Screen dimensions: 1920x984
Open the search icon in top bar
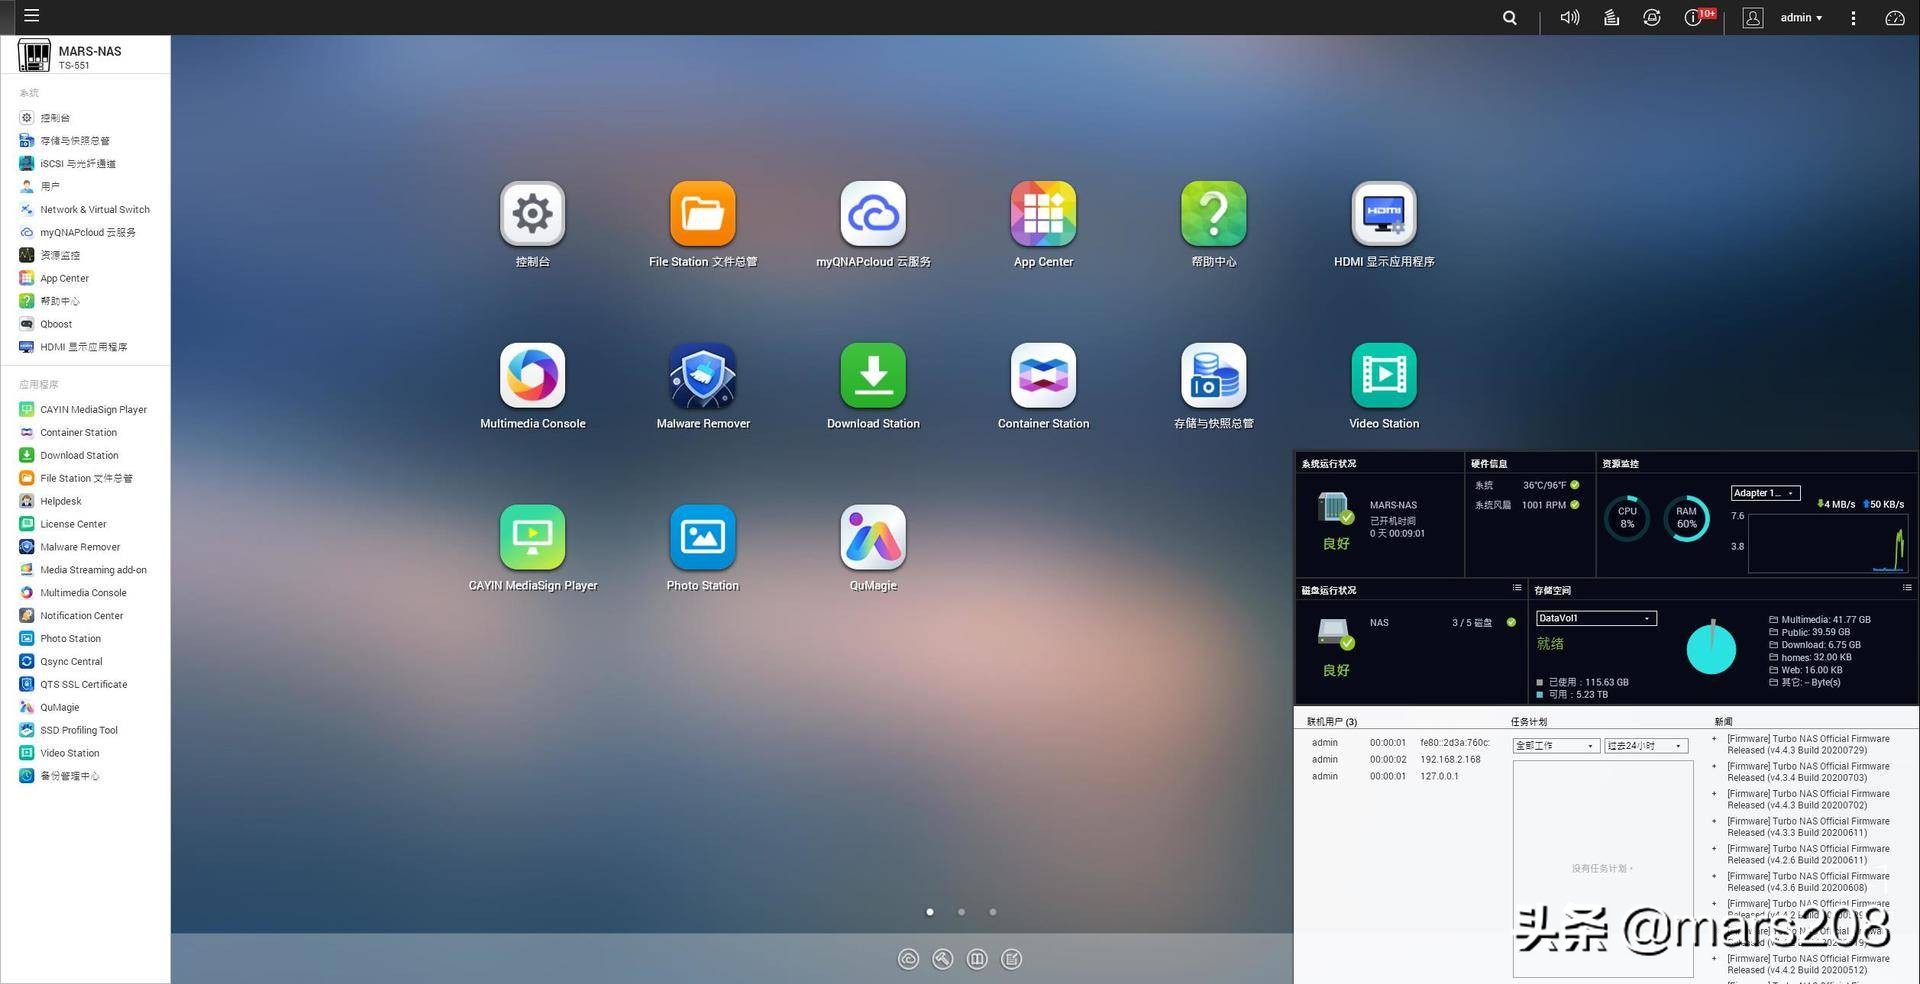[1509, 18]
